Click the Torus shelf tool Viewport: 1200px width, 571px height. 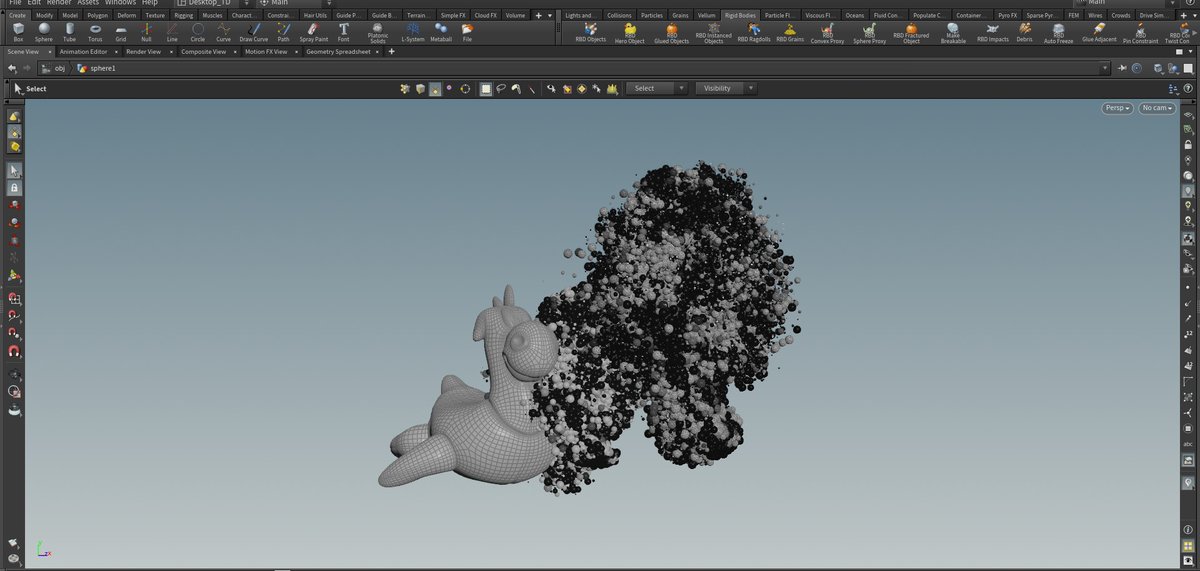tap(95, 32)
